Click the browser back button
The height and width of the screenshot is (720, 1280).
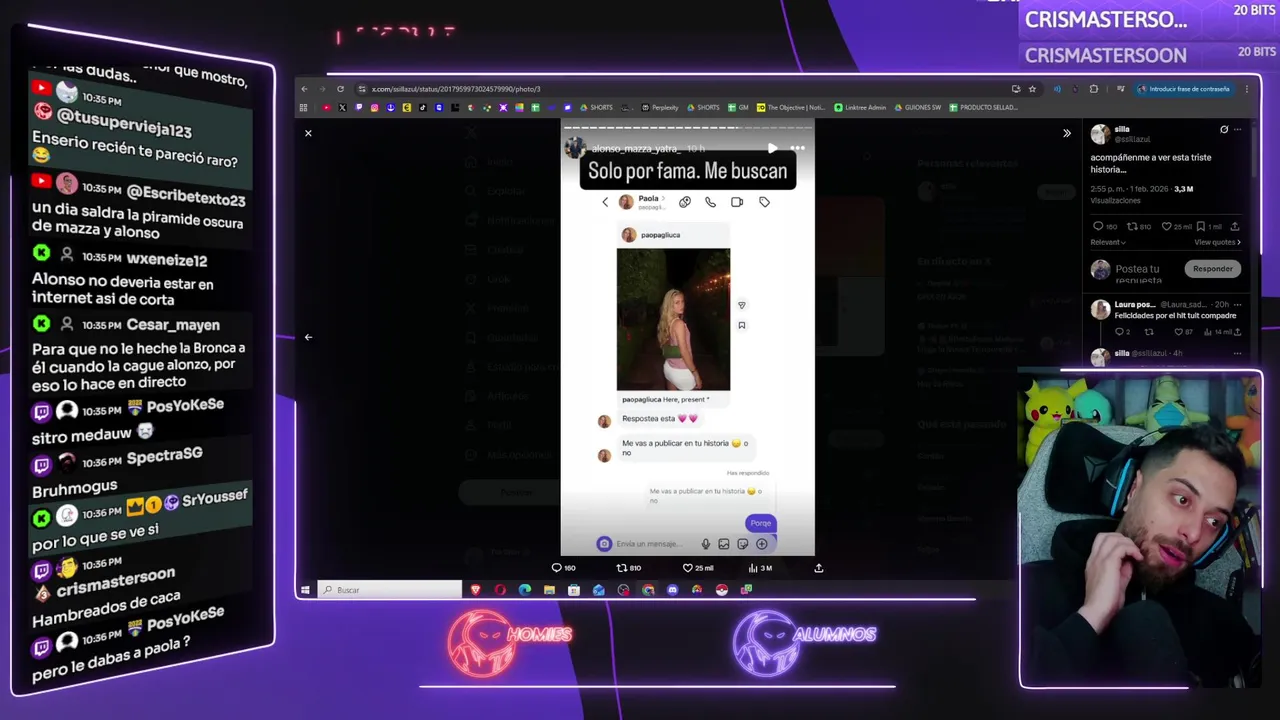click(304, 89)
